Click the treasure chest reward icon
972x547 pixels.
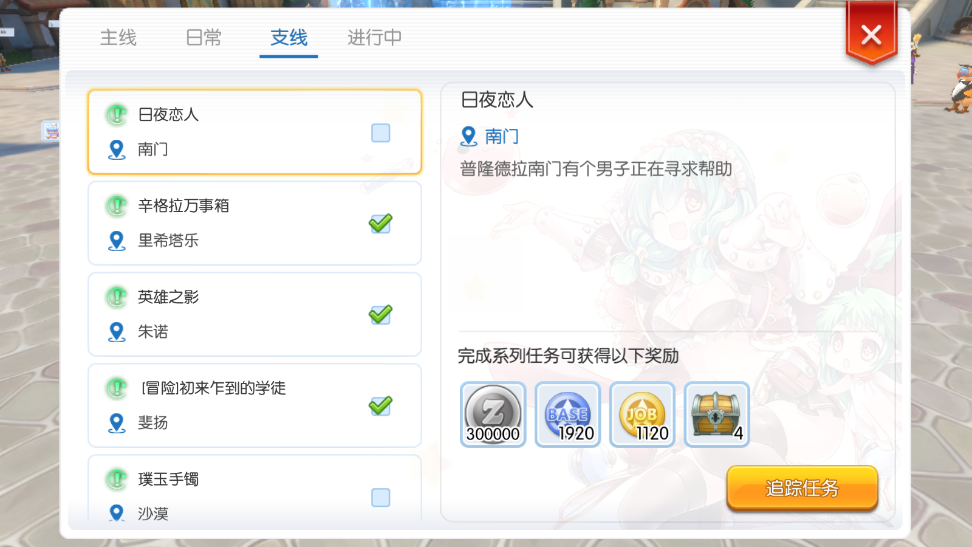click(717, 414)
